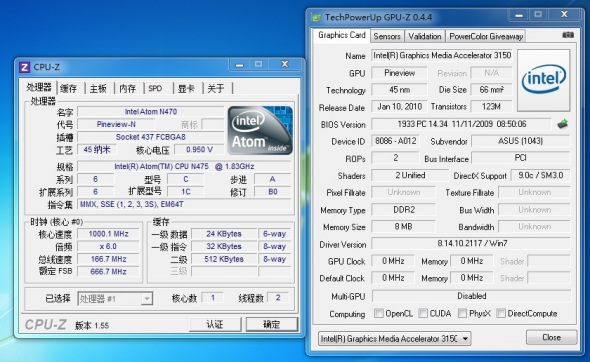Open the 内存 tab in CPU-Z
Image resolution: width=590 pixels, height=362 pixels.
pyautogui.click(x=127, y=88)
